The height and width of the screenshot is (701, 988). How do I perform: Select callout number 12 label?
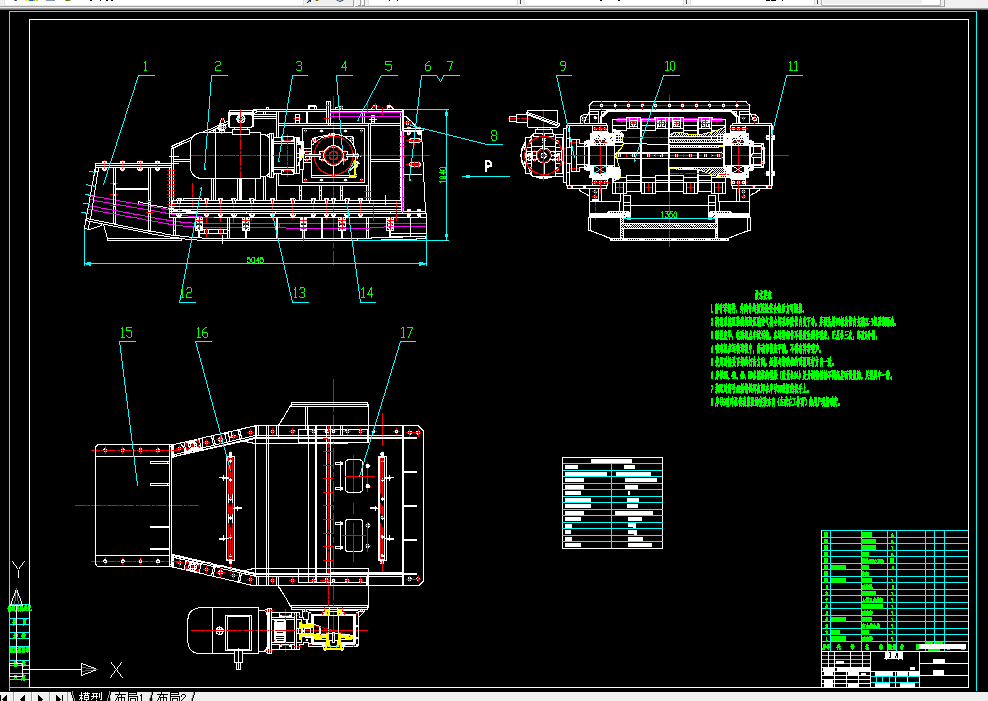pos(186,293)
